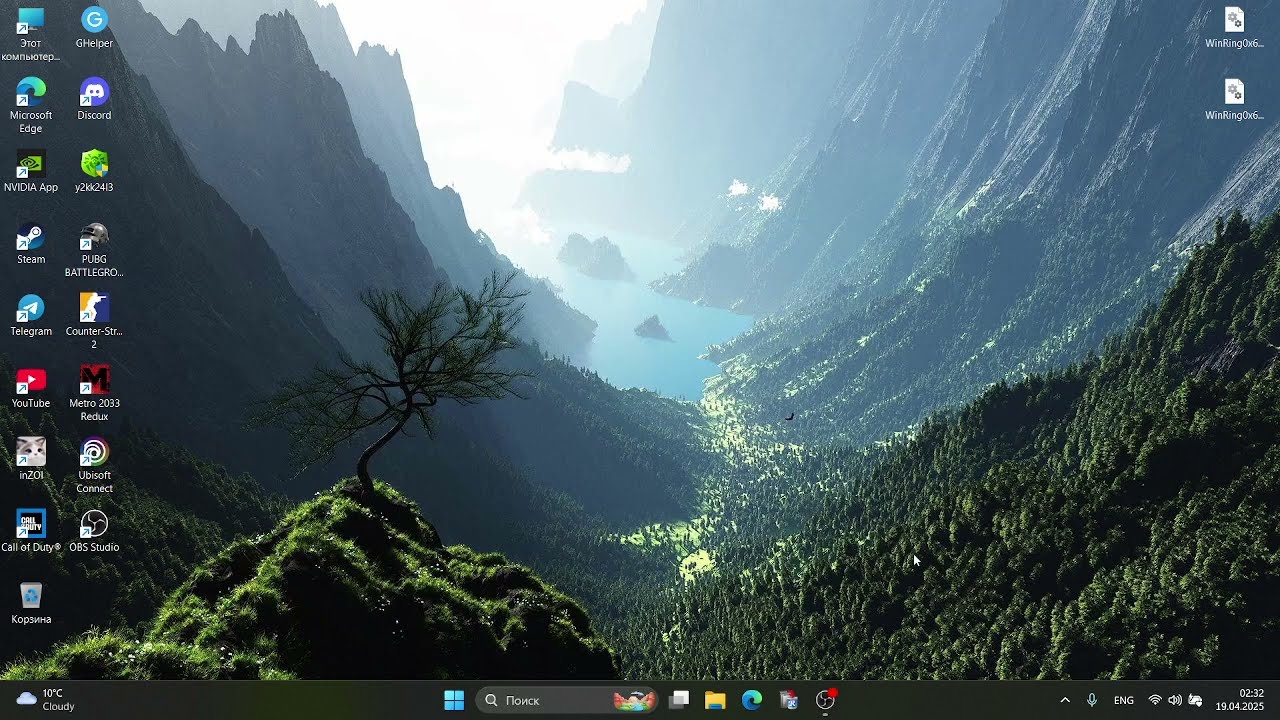Select the Microsoft Edge desktop shortcut

click(31, 105)
